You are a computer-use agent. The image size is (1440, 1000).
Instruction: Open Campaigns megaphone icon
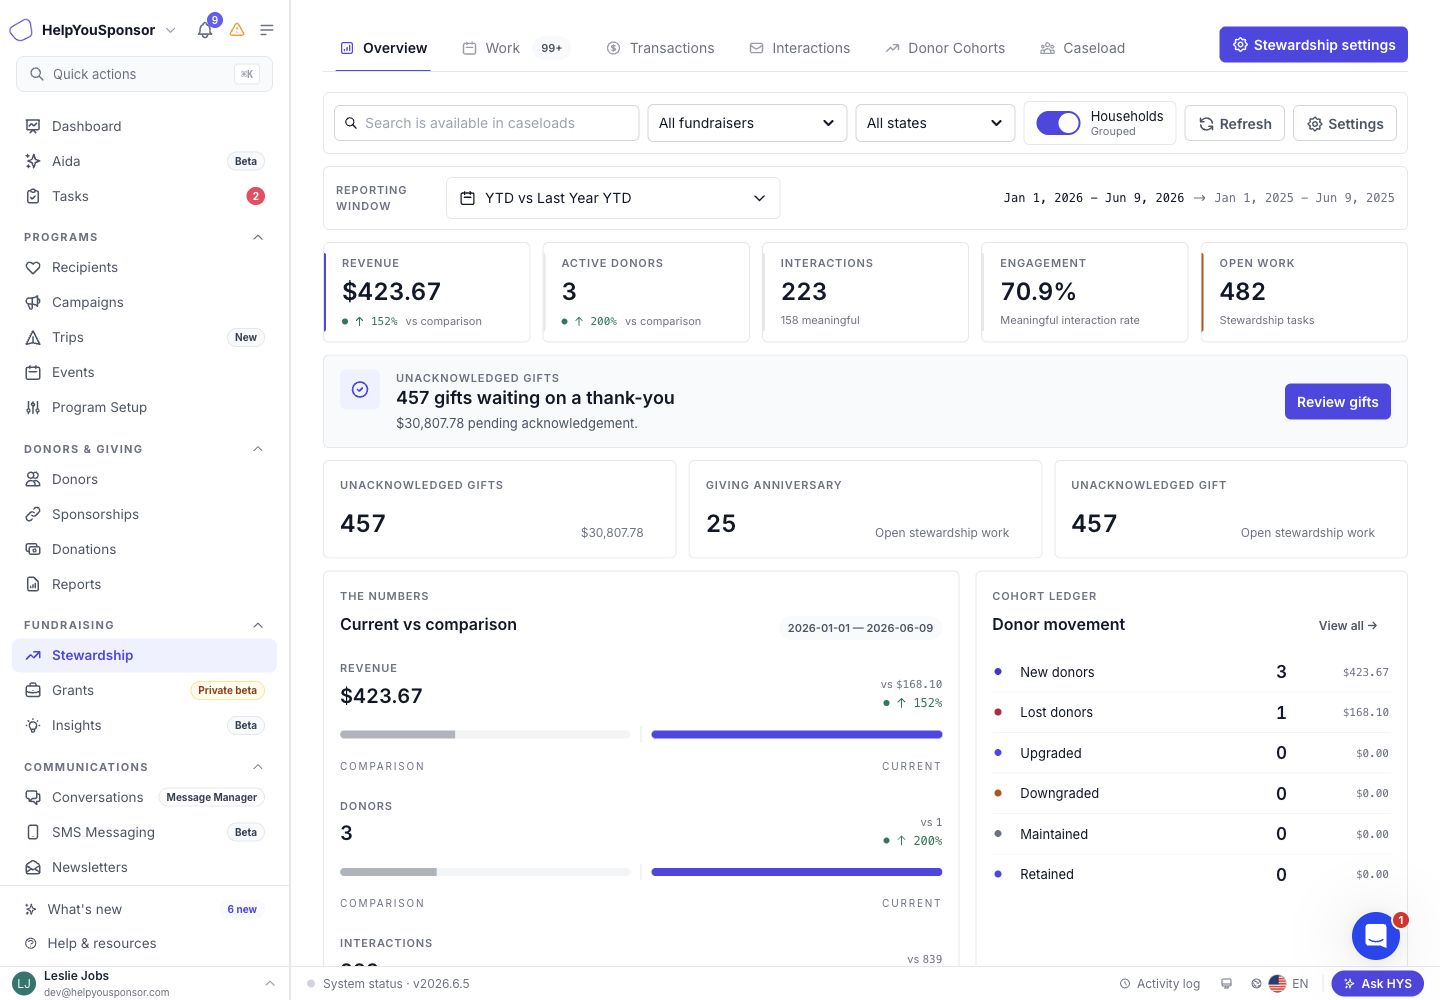(33, 302)
